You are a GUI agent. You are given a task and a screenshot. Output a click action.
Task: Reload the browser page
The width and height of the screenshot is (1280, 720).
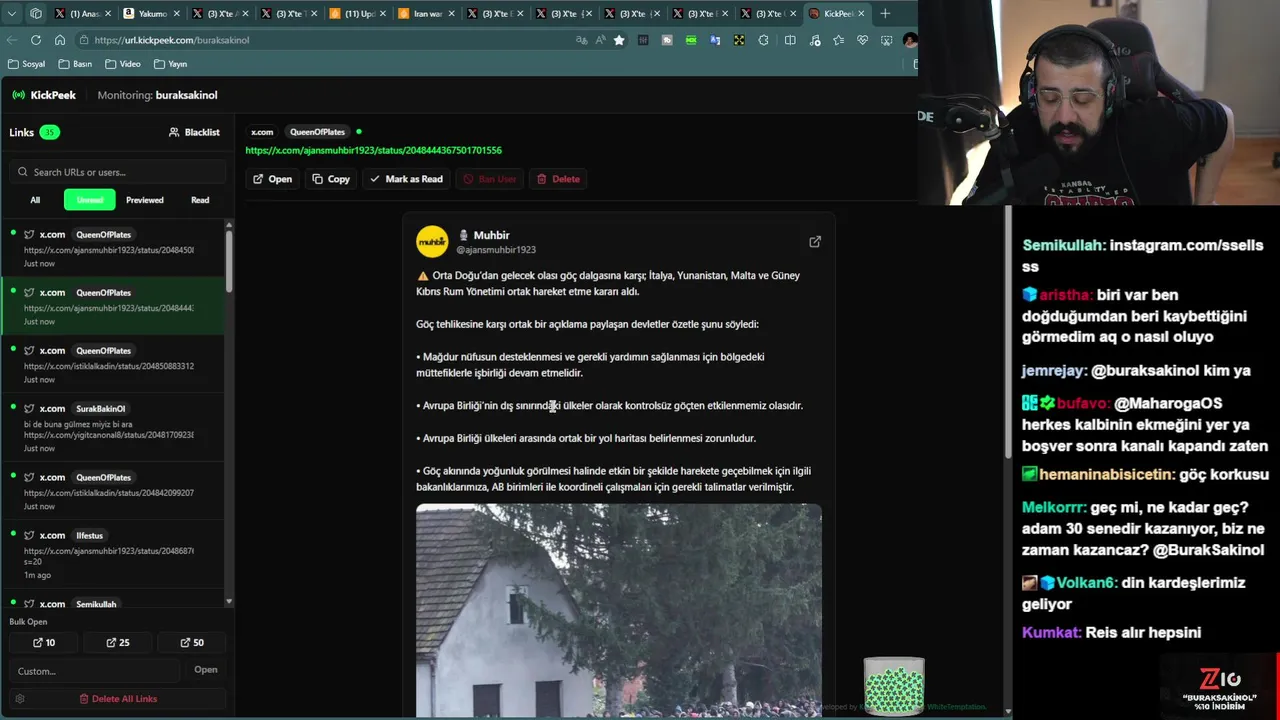pyautogui.click(x=36, y=40)
